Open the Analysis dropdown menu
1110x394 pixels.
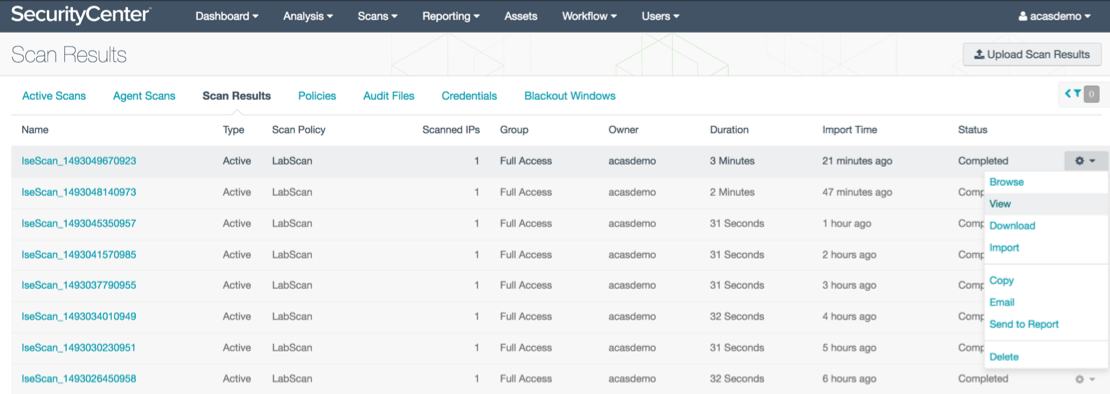[308, 16]
